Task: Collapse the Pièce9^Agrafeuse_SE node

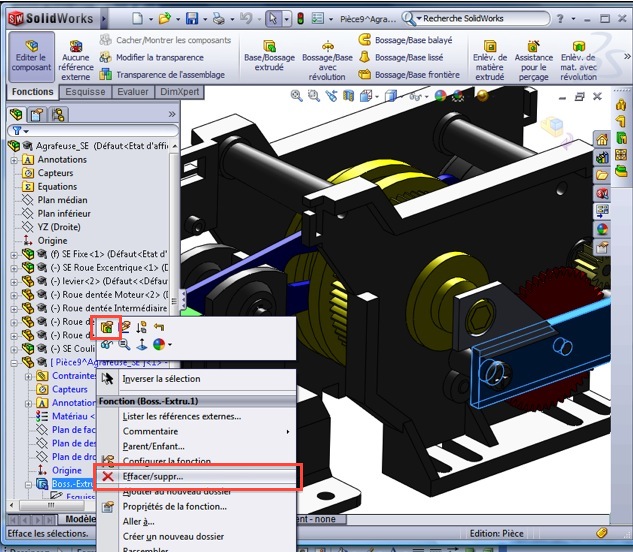Action: (14, 363)
